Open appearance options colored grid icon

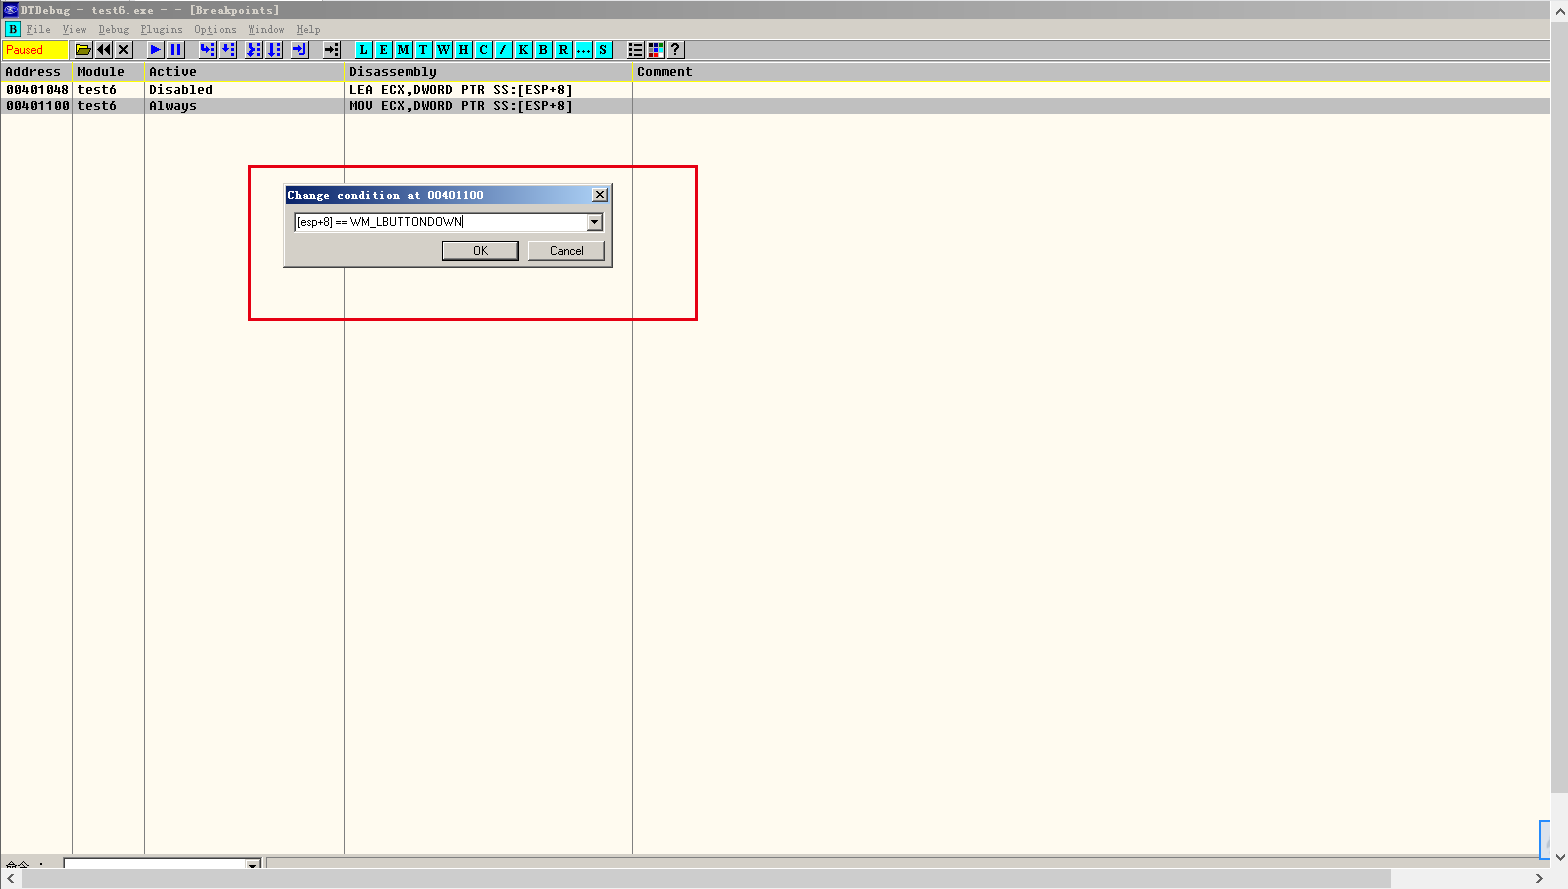click(656, 50)
